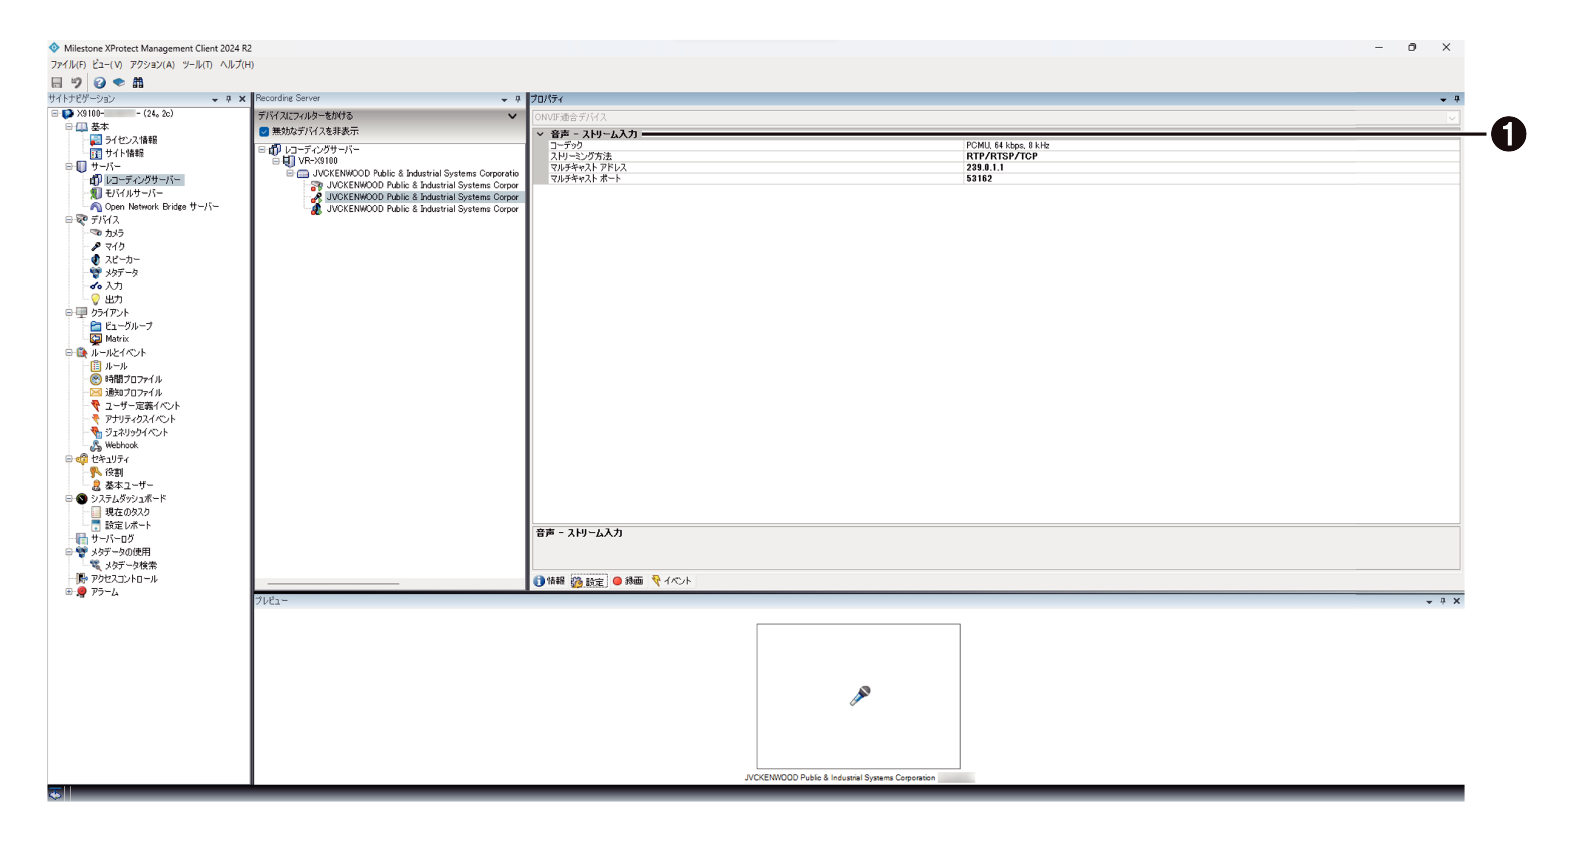Open the ONVIF適合デバイス dropdown

pyautogui.click(x=1452, y=117)
